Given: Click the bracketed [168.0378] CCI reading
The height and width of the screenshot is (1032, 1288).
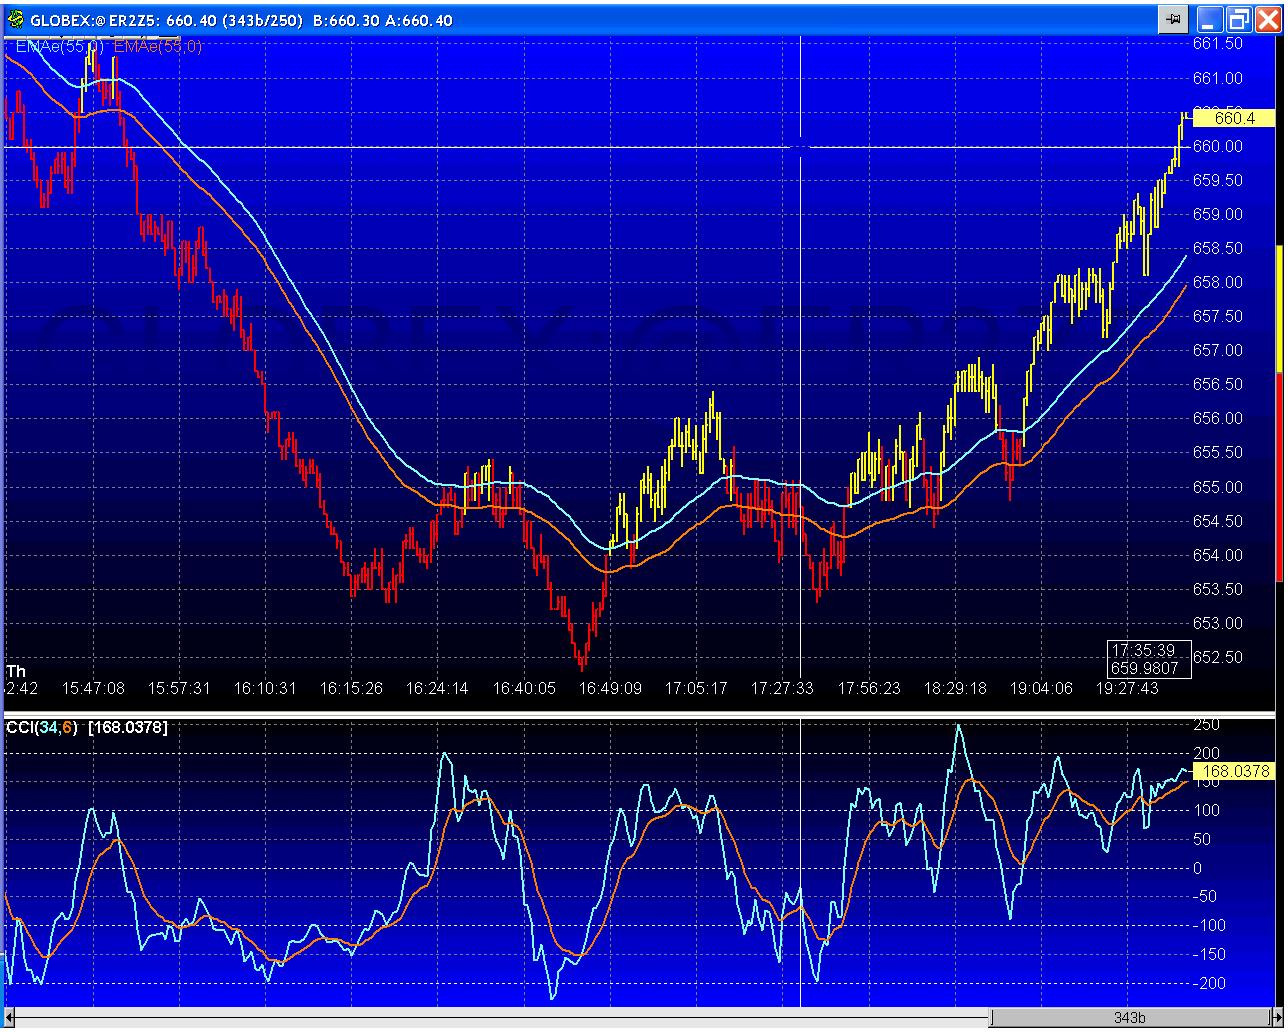Looking at the screenshot, I should click(x=128, y=727).
